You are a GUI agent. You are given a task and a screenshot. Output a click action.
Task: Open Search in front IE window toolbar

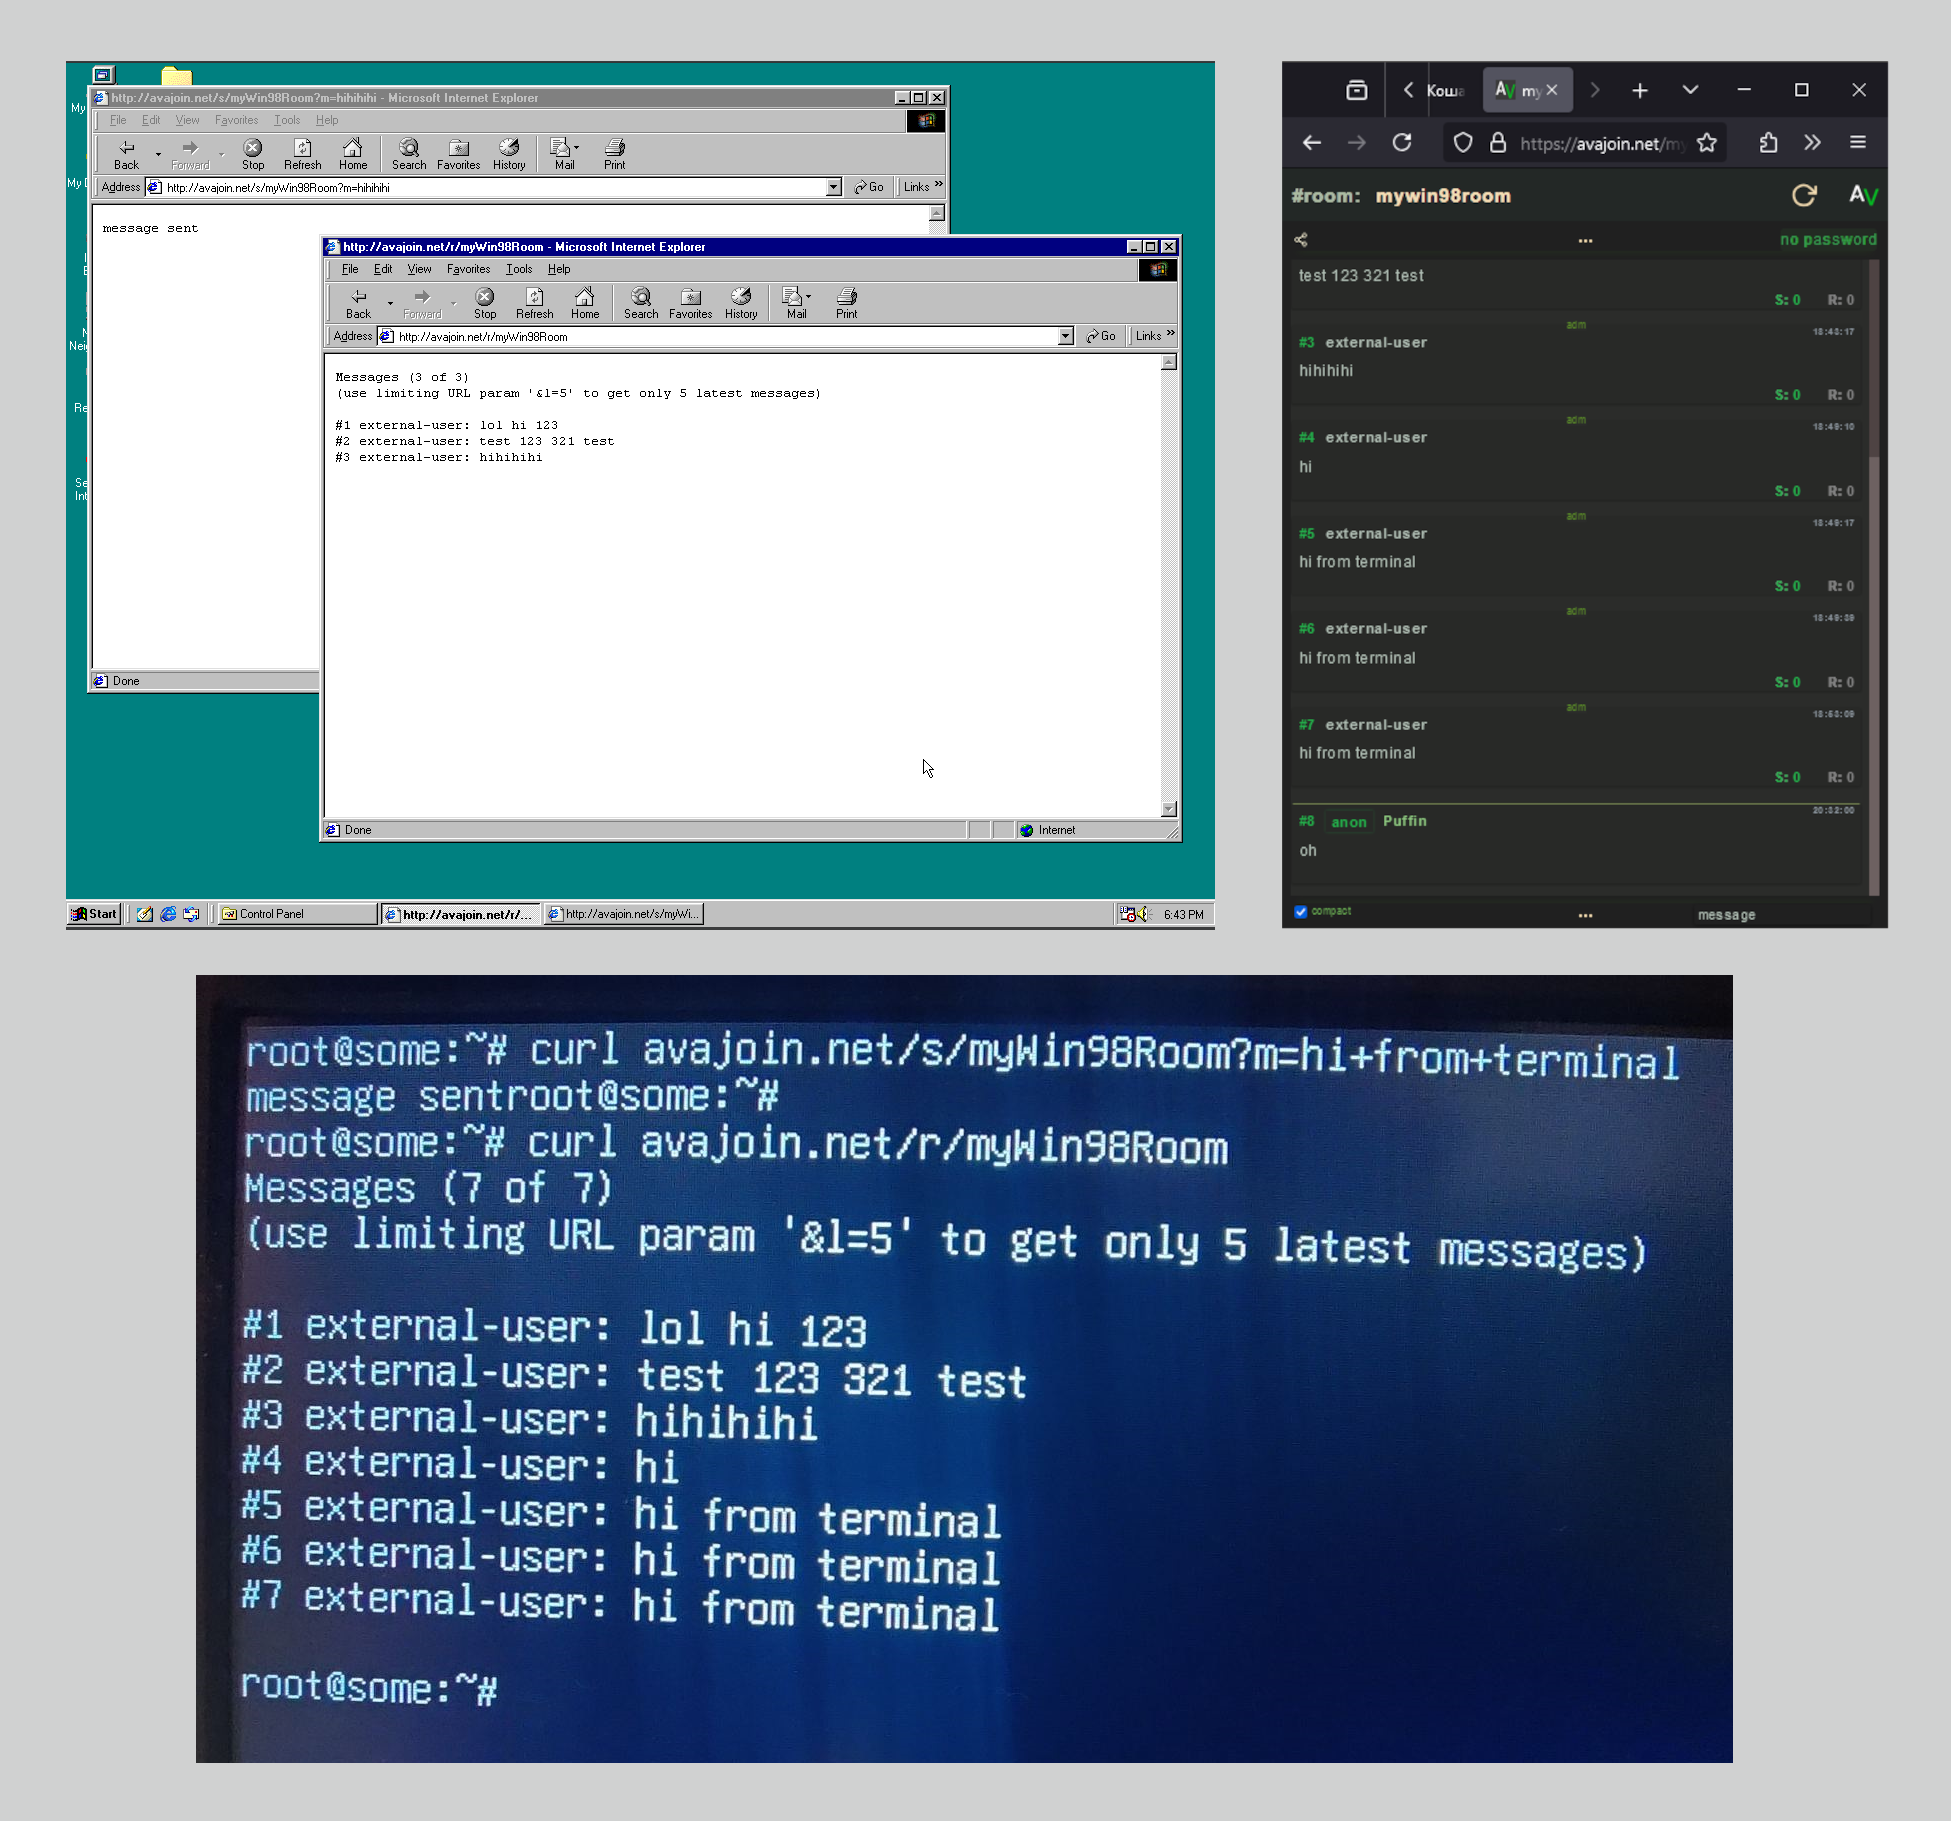[641, 303]
